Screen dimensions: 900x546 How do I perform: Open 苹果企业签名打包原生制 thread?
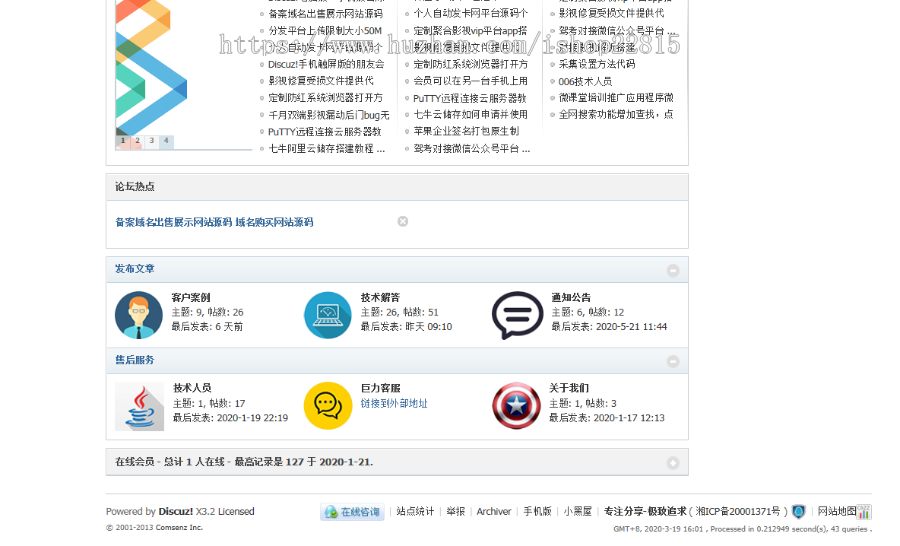pyautogui.click(x=466, y=131)
